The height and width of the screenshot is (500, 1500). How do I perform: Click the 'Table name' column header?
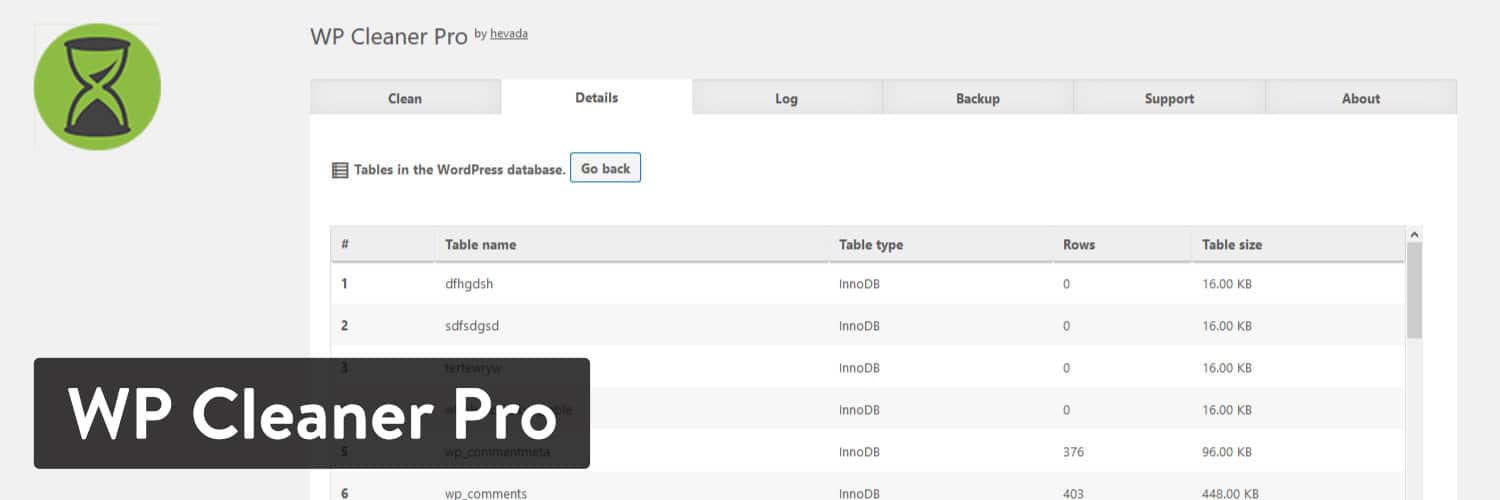coord(632,244)
